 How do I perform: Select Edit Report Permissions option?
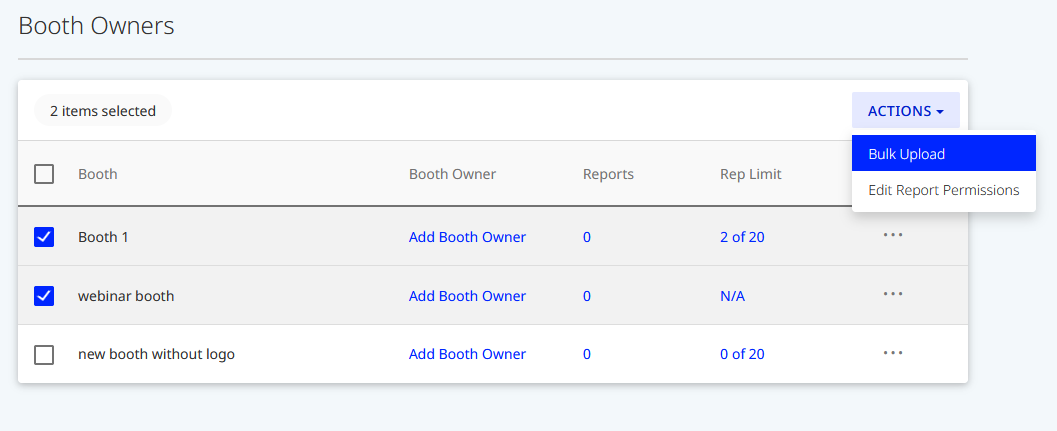pos(944,190)
